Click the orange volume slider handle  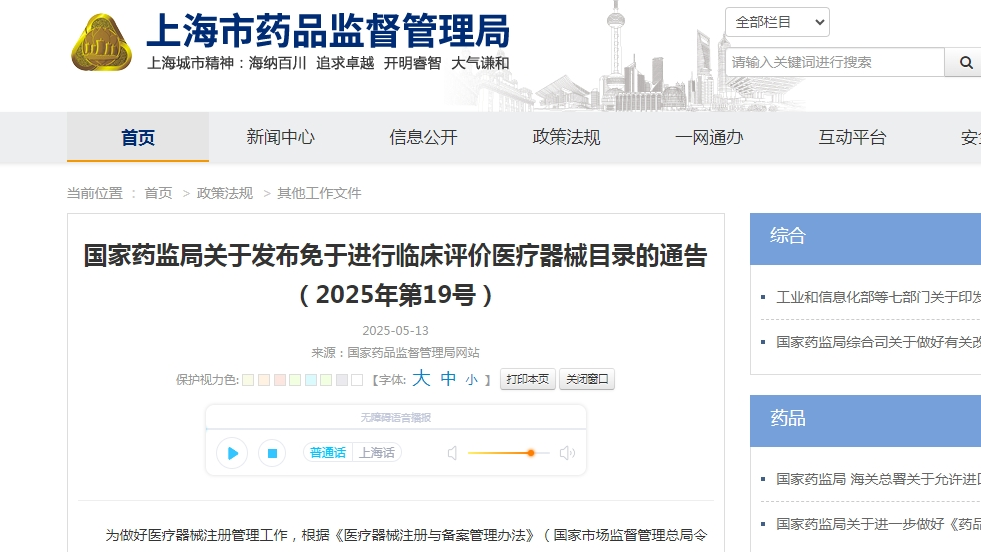[x=531, y=453]
